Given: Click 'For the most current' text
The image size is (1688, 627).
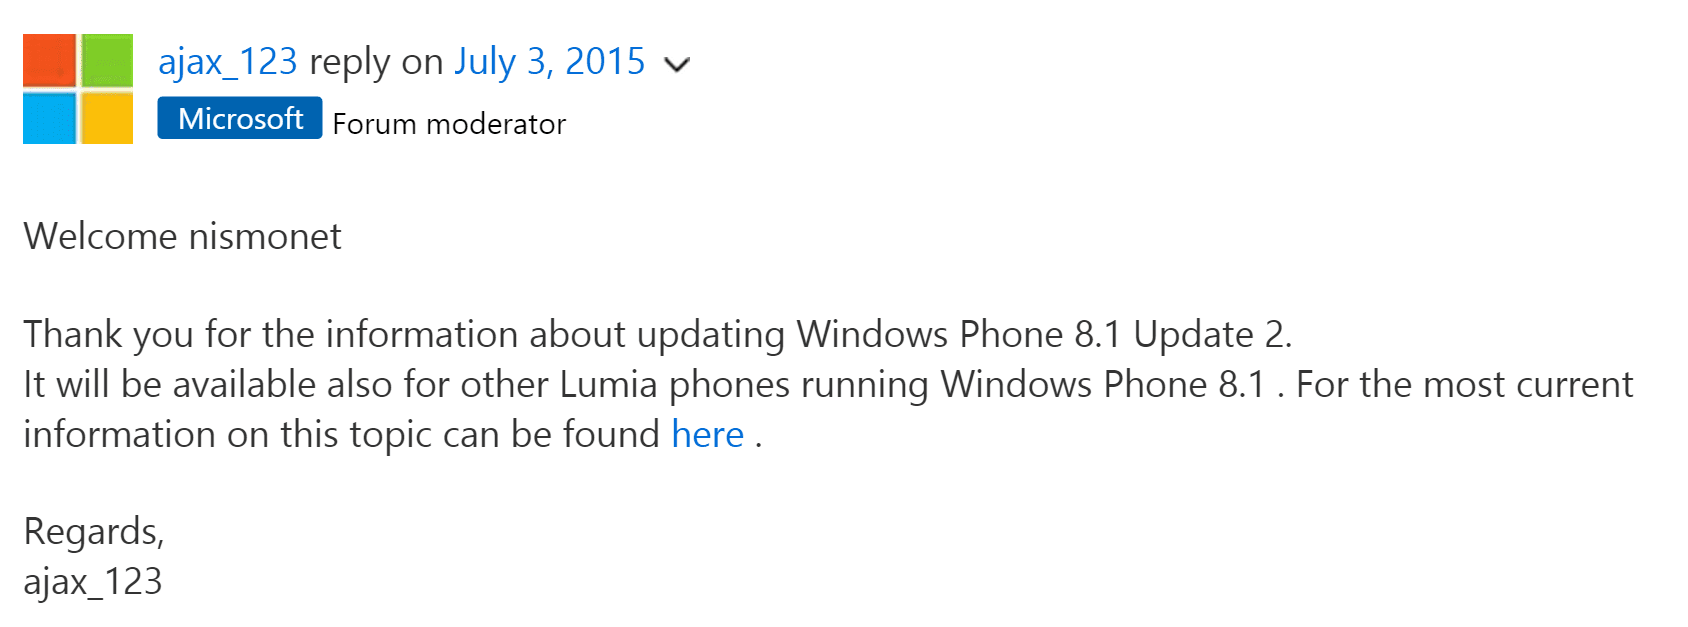Looking at the screenshot, I should coord(1464,385).
